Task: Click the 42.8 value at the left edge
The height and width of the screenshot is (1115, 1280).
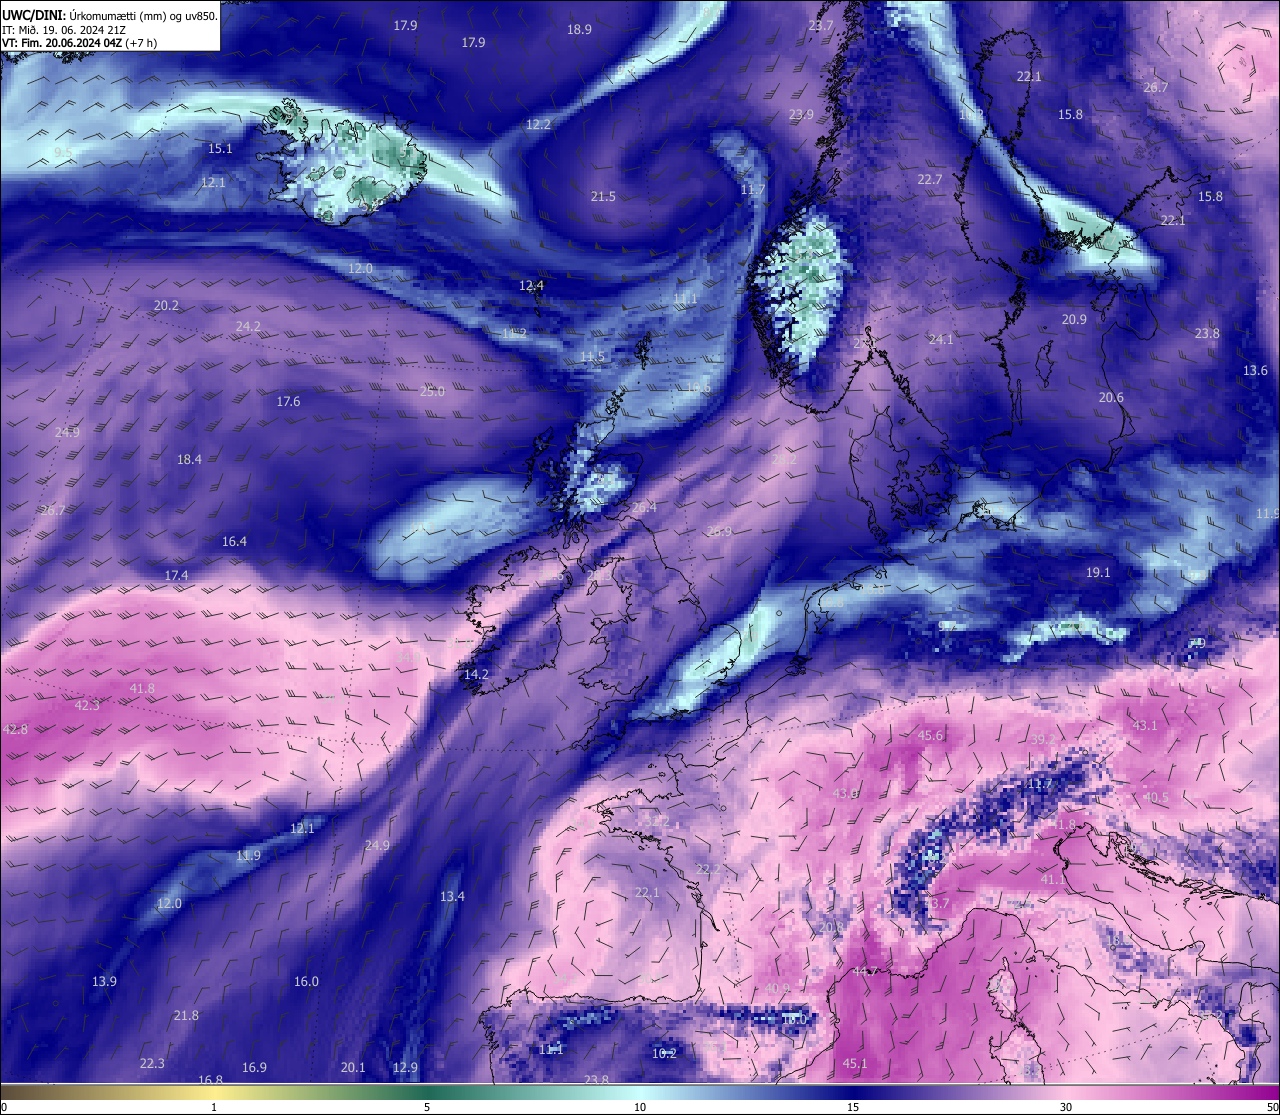Action: [16, 730]
